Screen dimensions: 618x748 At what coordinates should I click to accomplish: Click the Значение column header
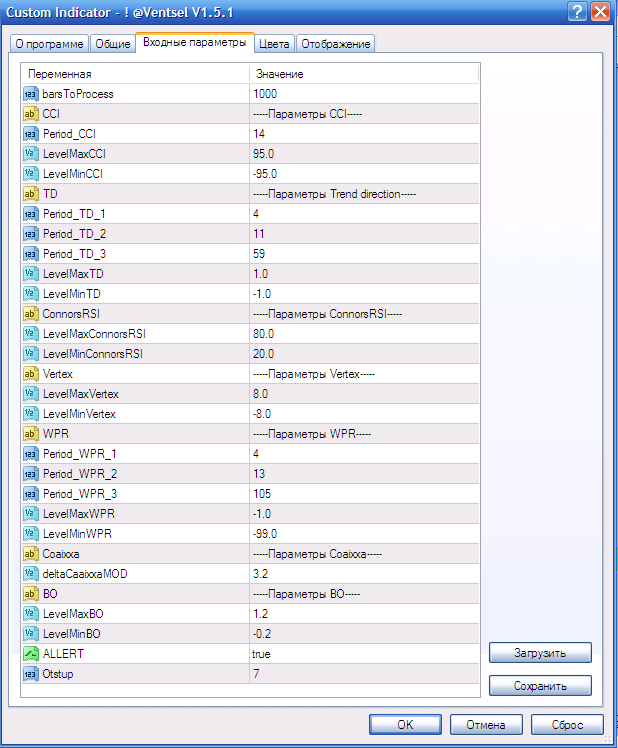pos(364,74)
